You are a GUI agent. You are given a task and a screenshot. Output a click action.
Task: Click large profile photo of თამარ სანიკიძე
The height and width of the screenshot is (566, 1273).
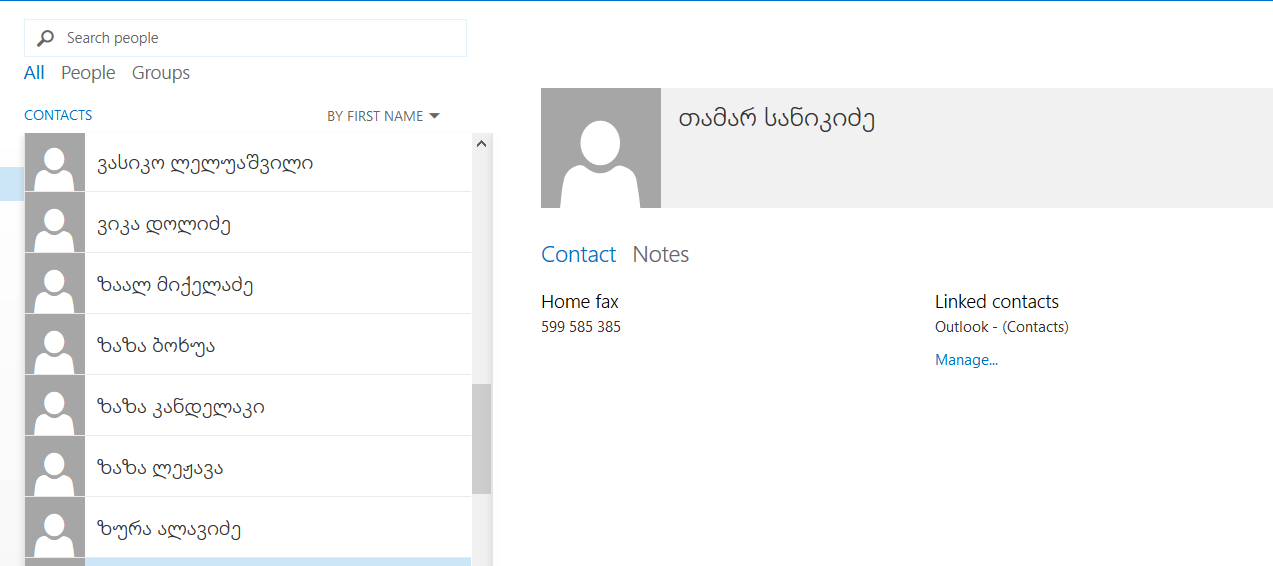tap(600, 148)
